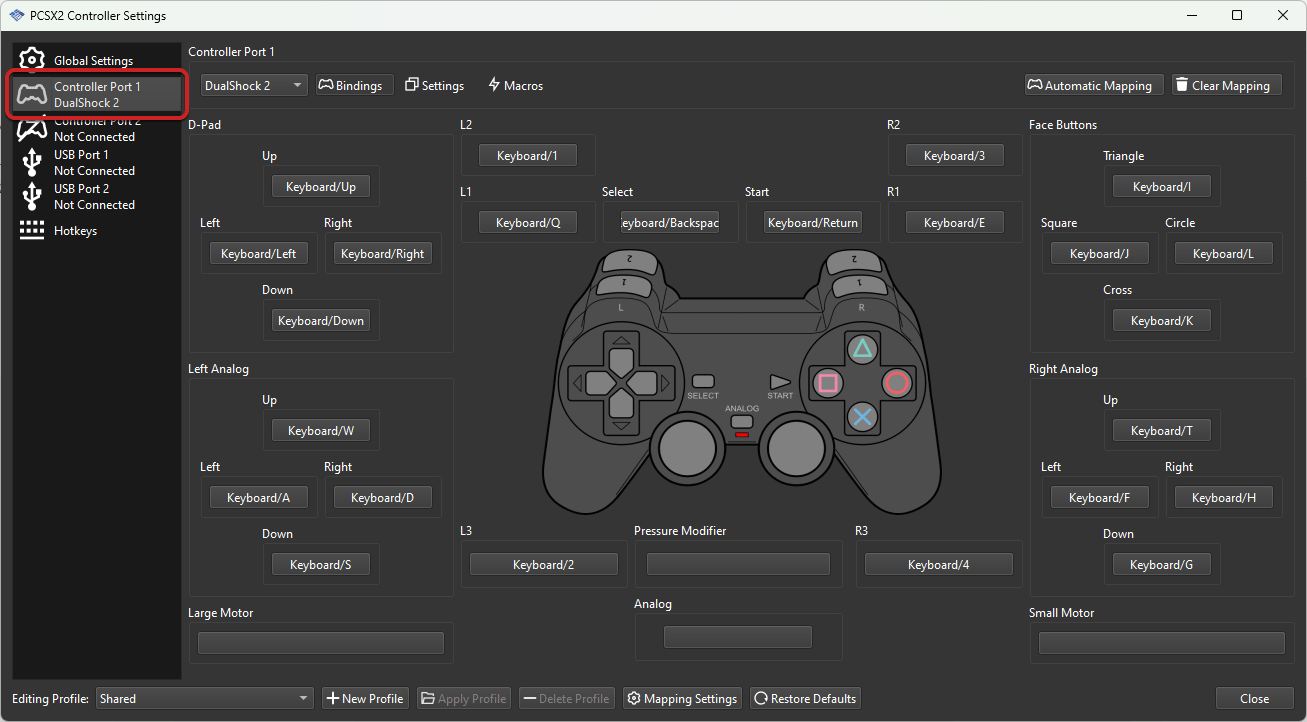Image resolution: width=1307 pixels, height=722 pixels.
Task: Click the empty Pressure Modifier binding
Action: tap(739, 565)
